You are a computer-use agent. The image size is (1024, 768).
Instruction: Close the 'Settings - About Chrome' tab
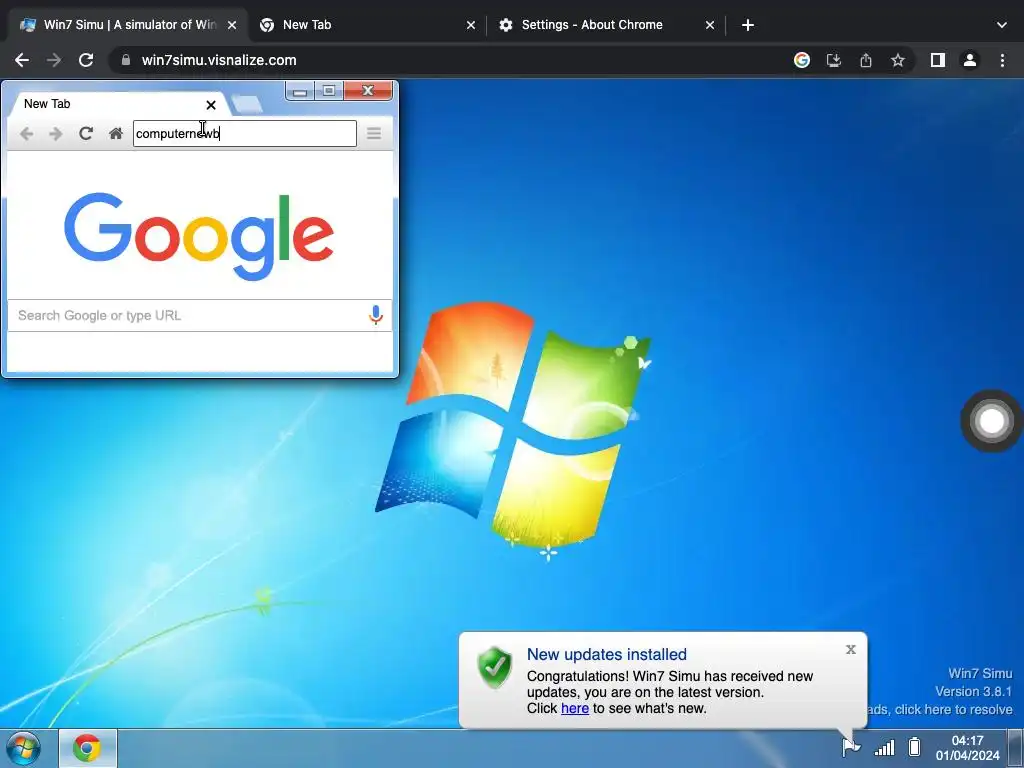[710, 25]
